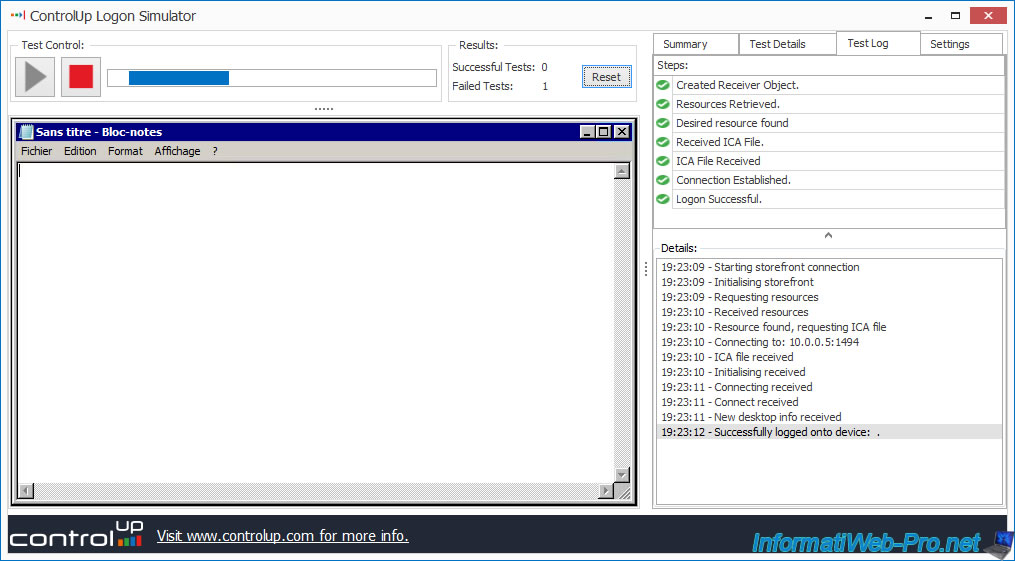Click the ControlUp app icon in the title bar
This screenshot has width=1015, height=561.
(x=17, y=15)
